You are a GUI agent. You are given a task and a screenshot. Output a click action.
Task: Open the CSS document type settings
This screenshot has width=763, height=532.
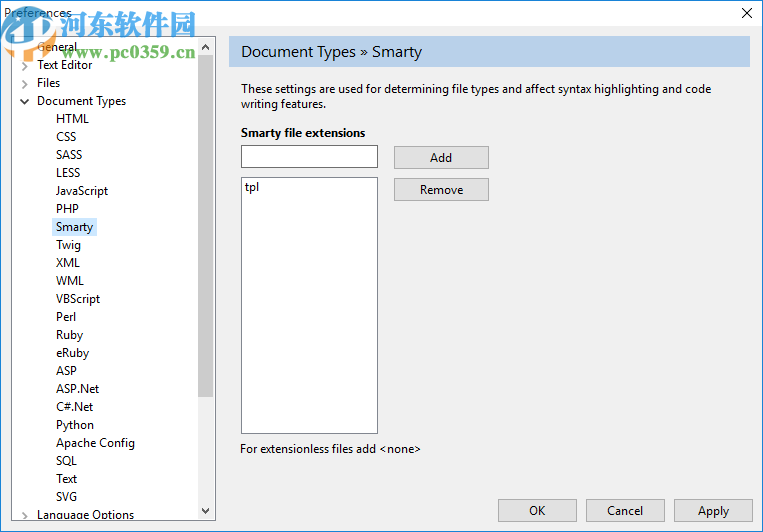[x=66, y=137]
